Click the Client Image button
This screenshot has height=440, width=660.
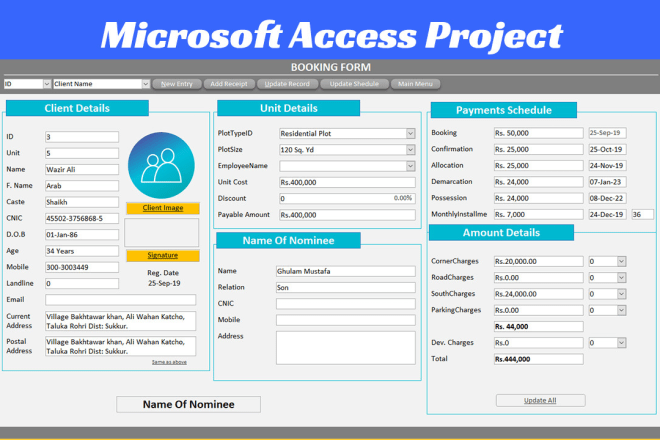pyautogui.click(x=162, y=208)
